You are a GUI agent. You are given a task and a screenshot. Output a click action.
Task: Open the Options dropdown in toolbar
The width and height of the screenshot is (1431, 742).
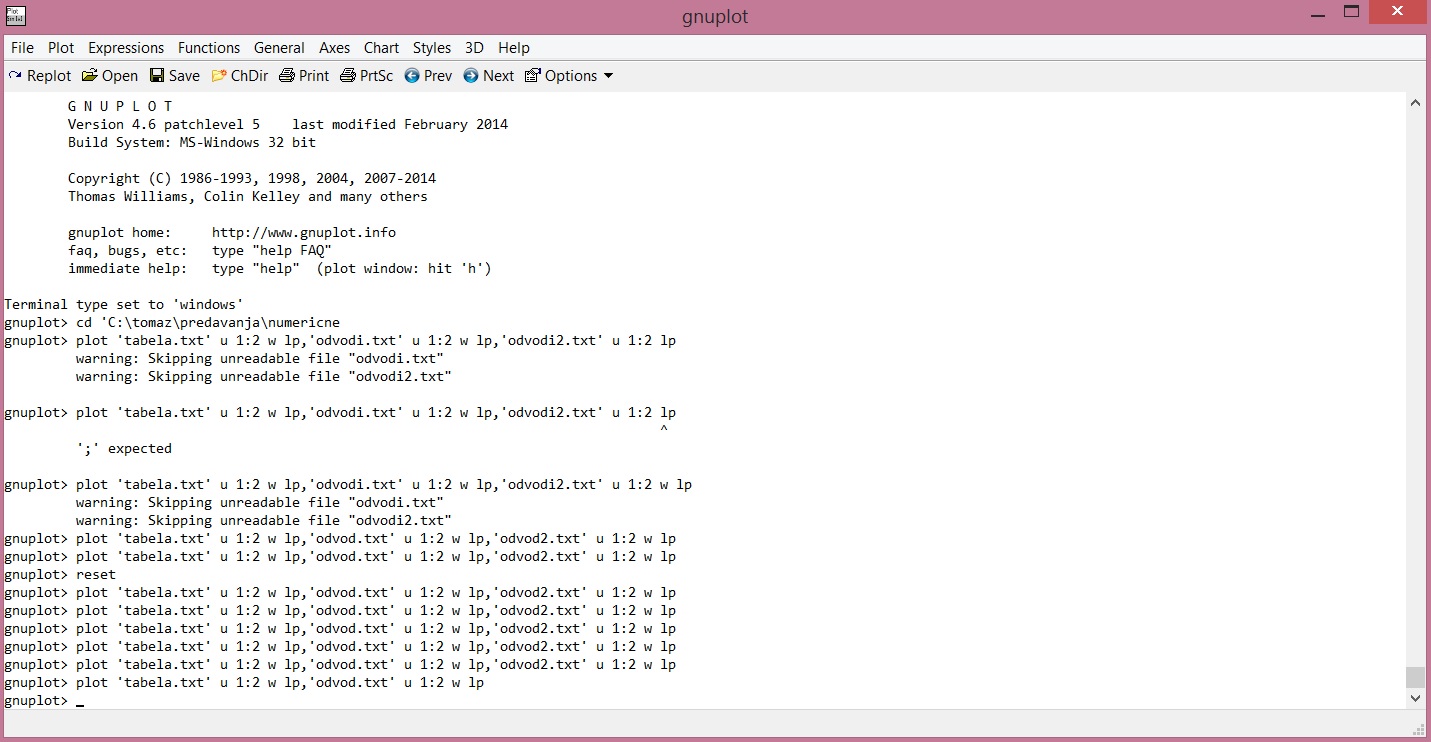569,76
